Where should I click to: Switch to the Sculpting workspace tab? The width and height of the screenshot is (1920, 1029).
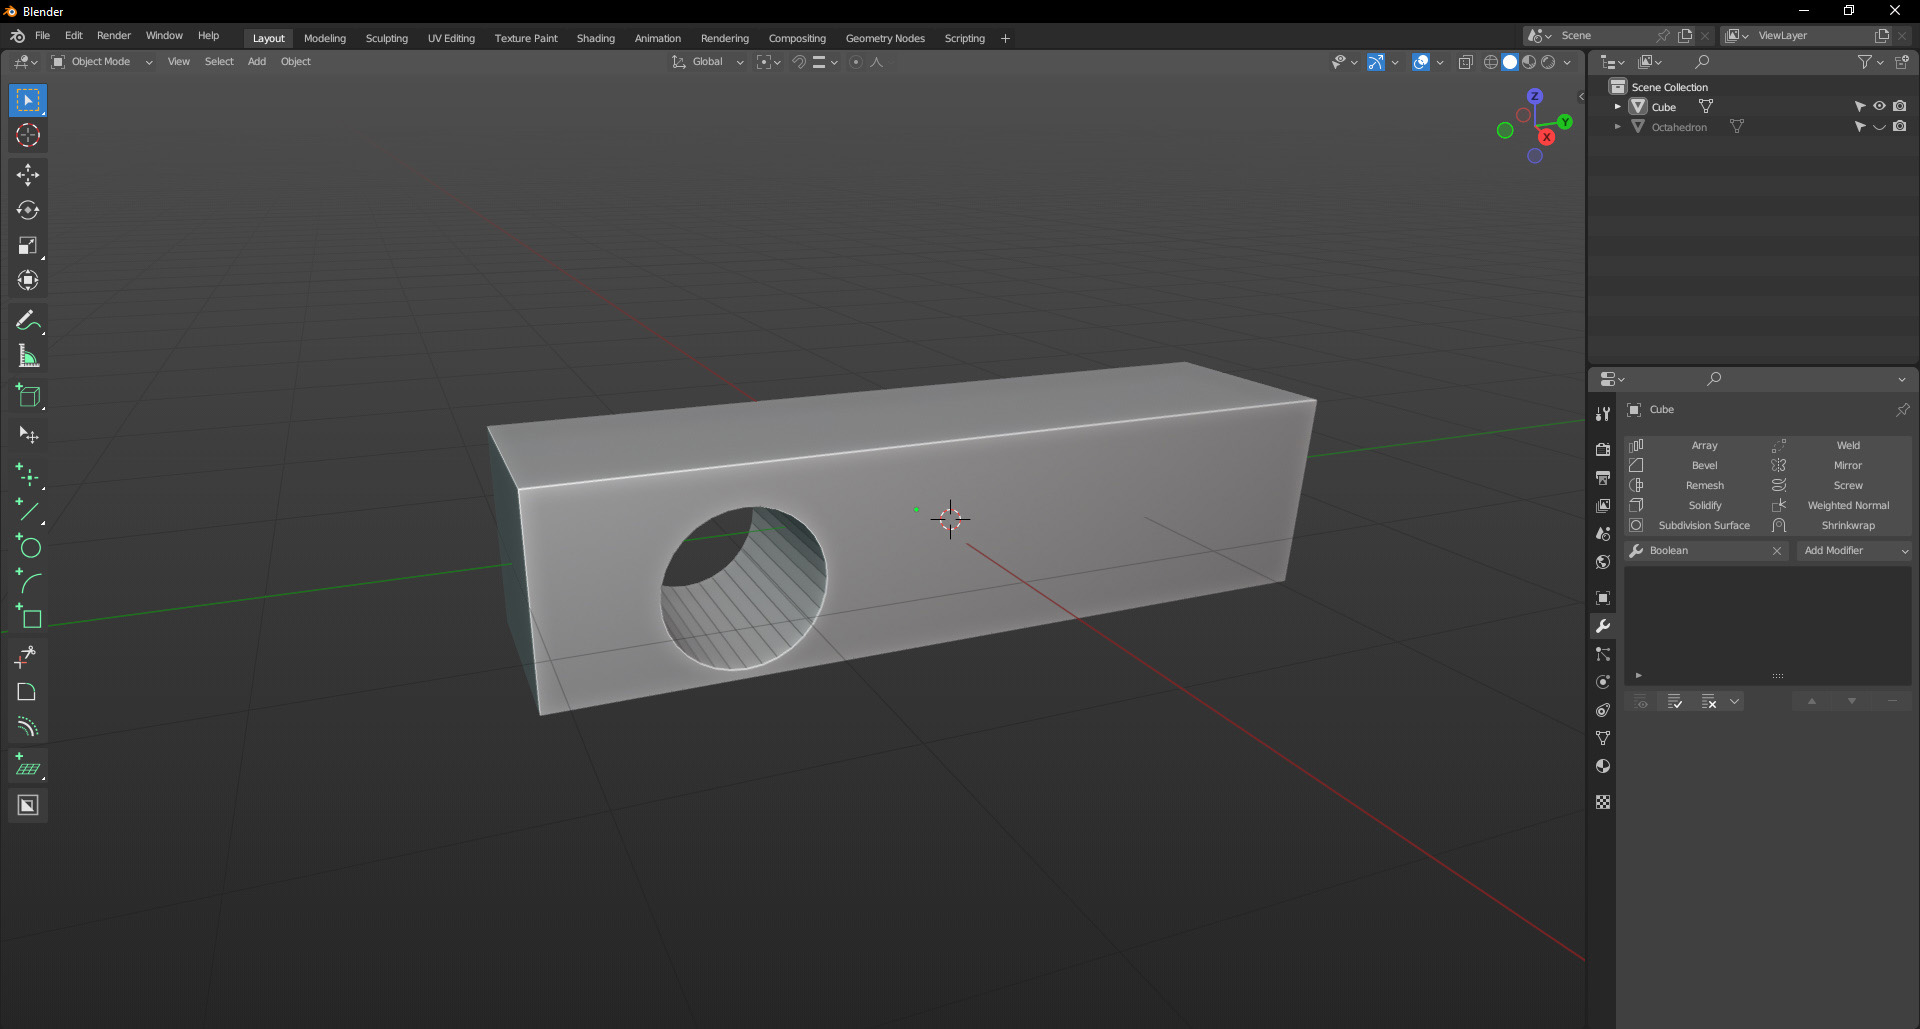pyautogui.click(x=386, y=38)
